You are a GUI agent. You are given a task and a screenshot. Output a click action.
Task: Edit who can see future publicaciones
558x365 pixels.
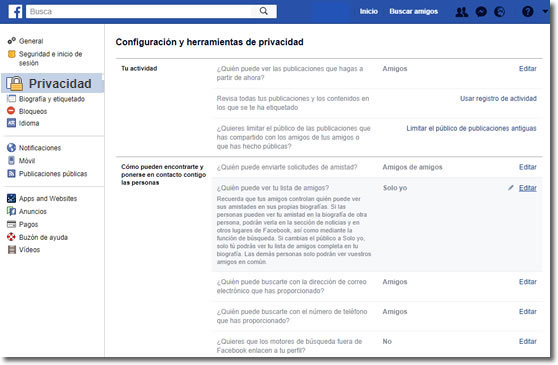click(527, 69)
